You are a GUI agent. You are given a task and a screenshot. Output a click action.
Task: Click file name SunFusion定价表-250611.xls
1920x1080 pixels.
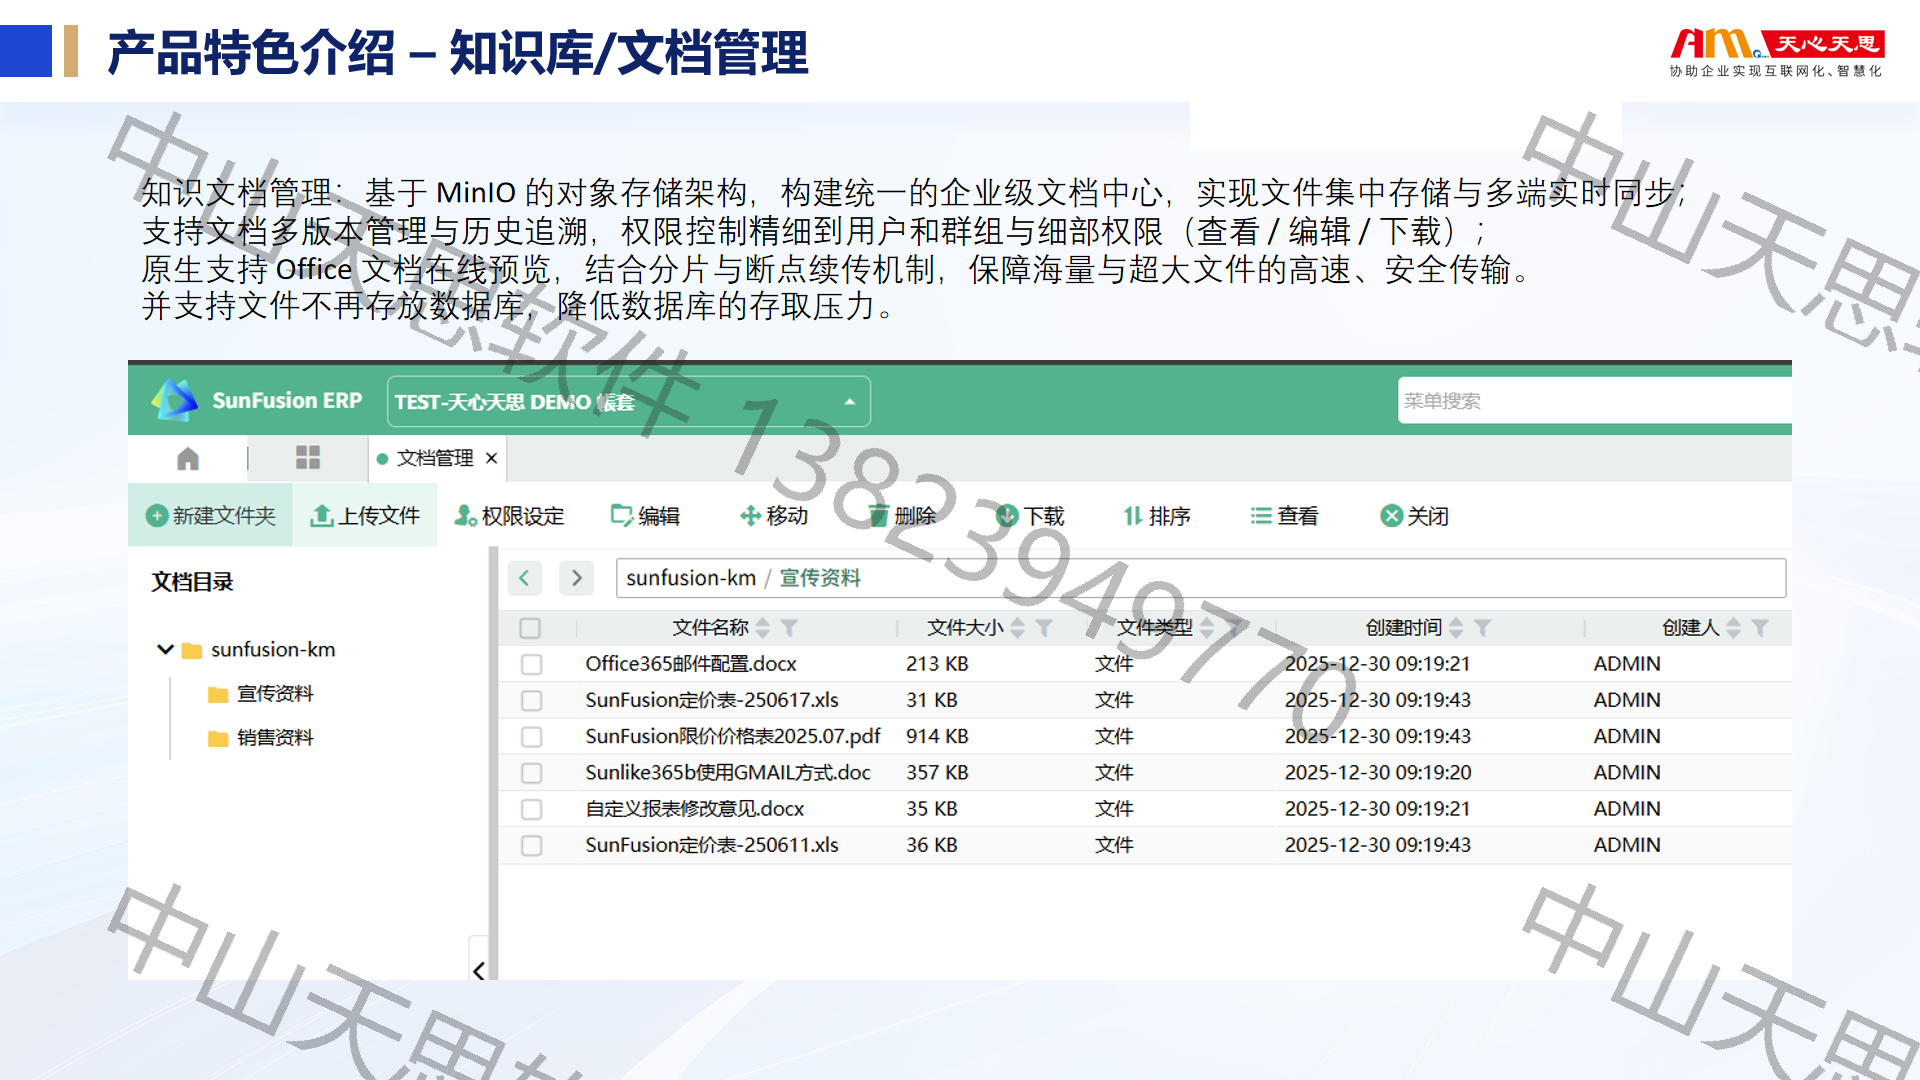point(712,845)
